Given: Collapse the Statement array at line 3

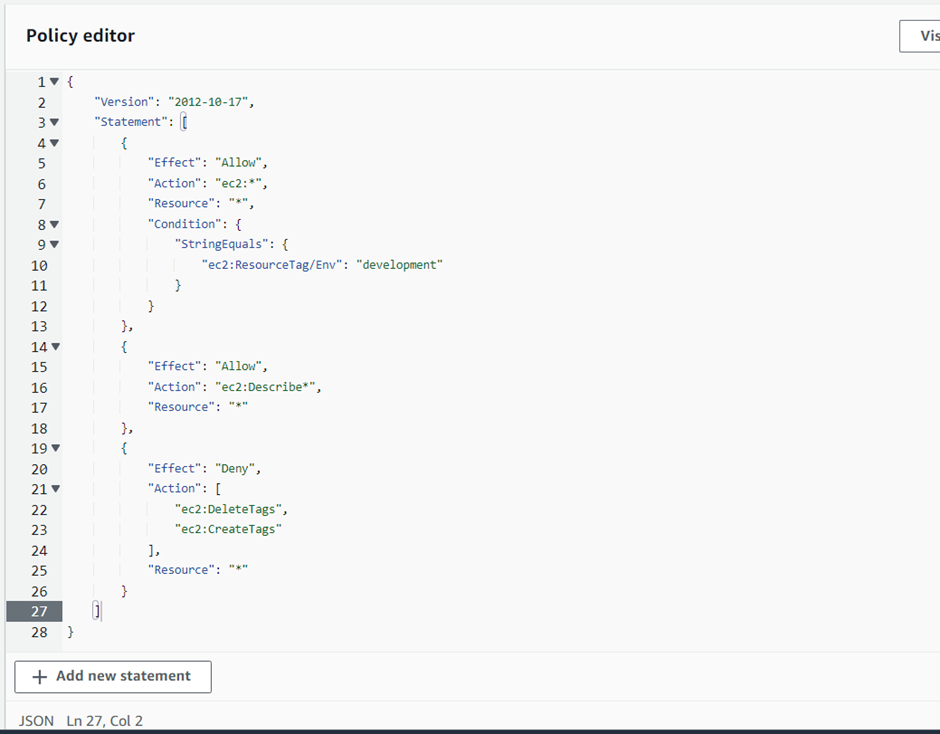Looking at the screenshot, I should tap(53, 122).
